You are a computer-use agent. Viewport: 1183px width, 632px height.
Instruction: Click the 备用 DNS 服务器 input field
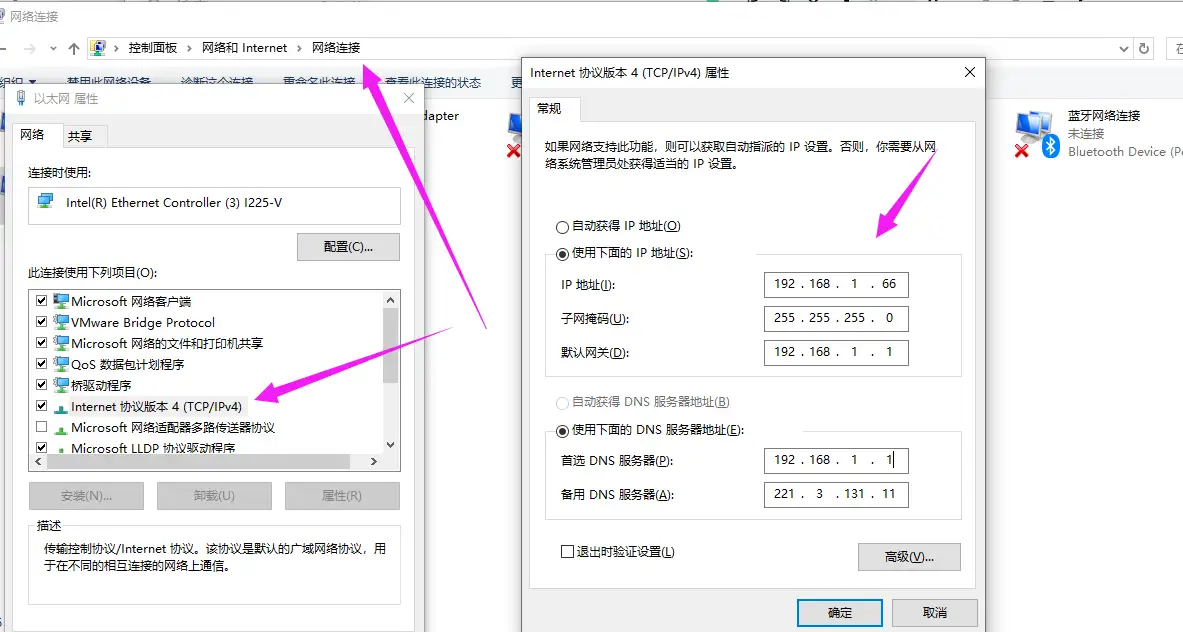[836, 494]
